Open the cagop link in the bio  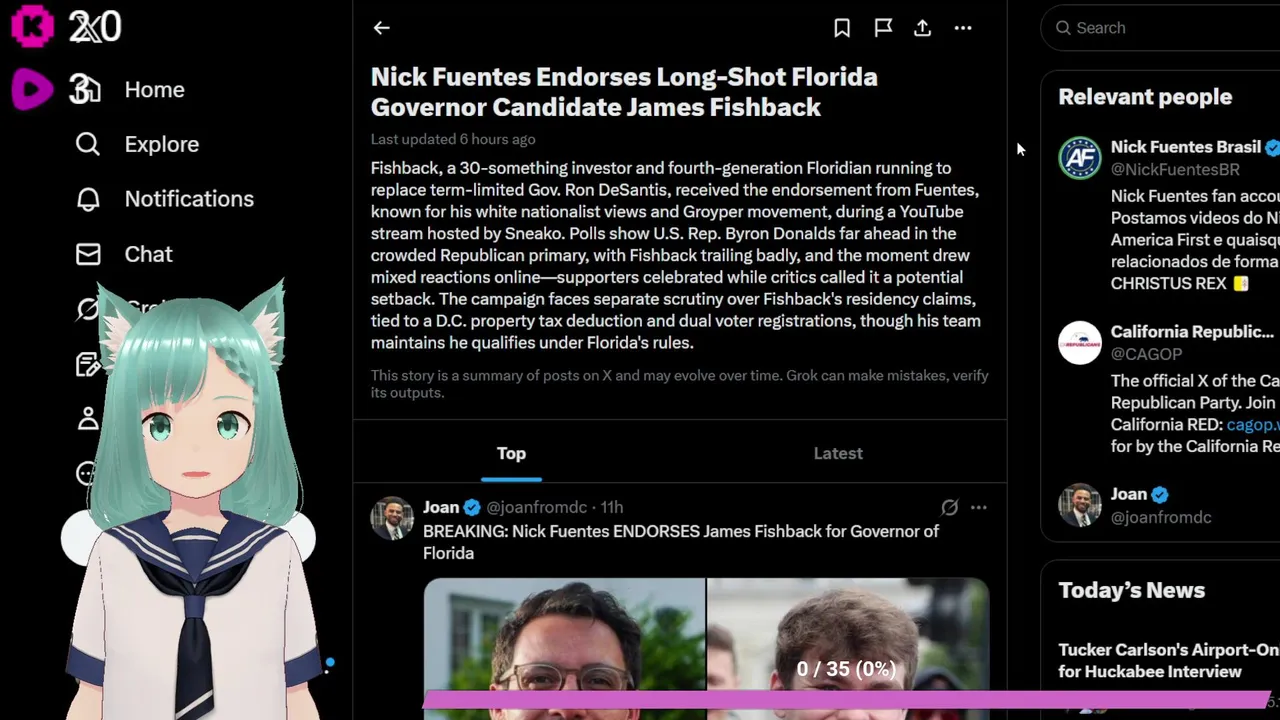[1253, 424]
